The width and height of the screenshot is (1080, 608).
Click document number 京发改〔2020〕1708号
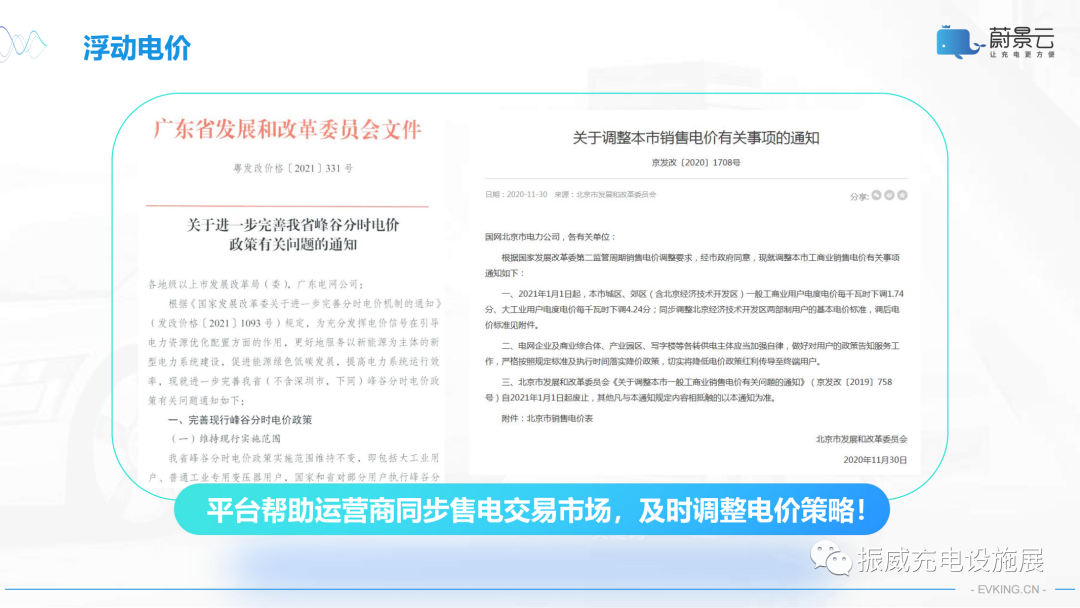tap(694, 162)
